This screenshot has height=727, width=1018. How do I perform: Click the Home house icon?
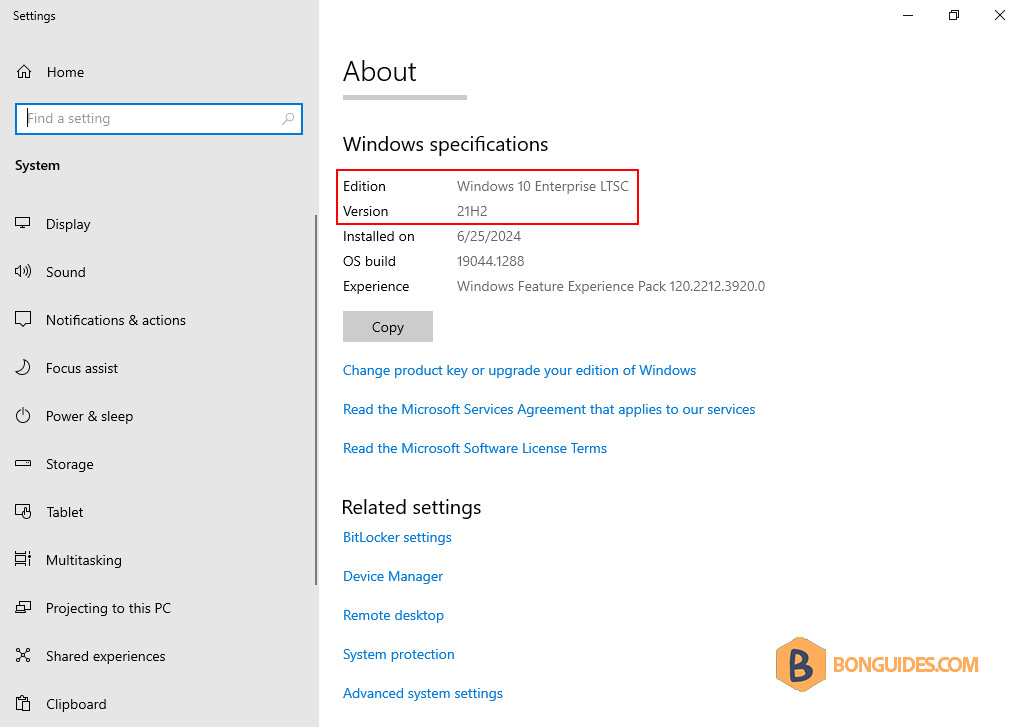click(24, 72)
